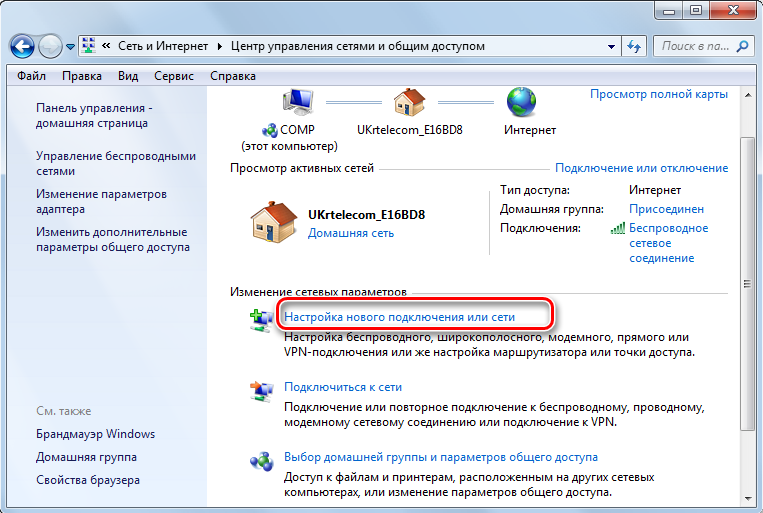This screenshot has width=763, height=513.
Task: Click 'Присоединен' homegroup link
Action: pos(666,209)
